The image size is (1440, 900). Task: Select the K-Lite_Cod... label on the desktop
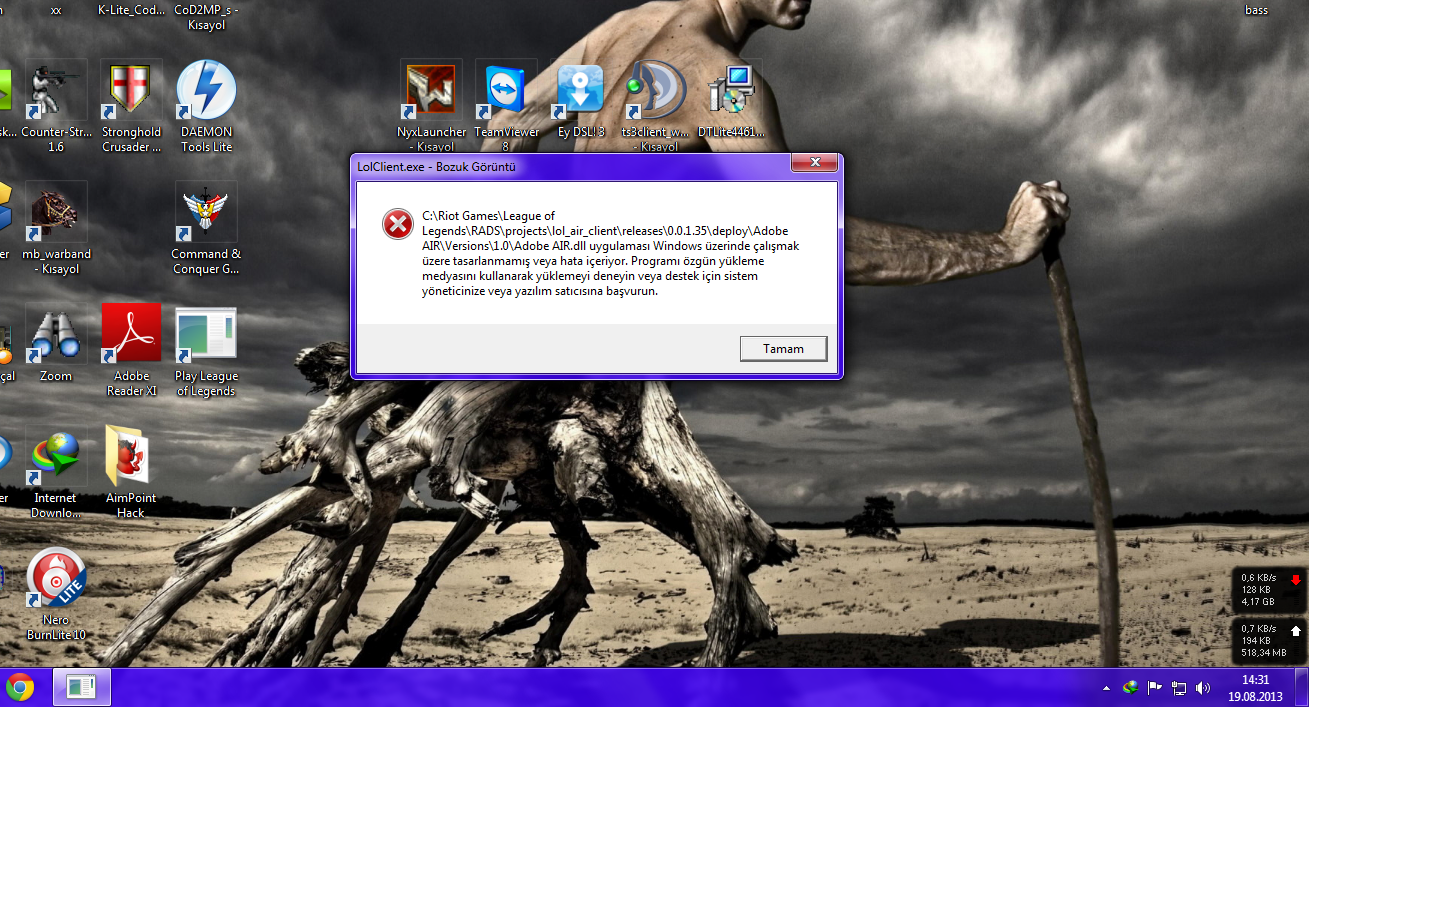pos(131,10)
